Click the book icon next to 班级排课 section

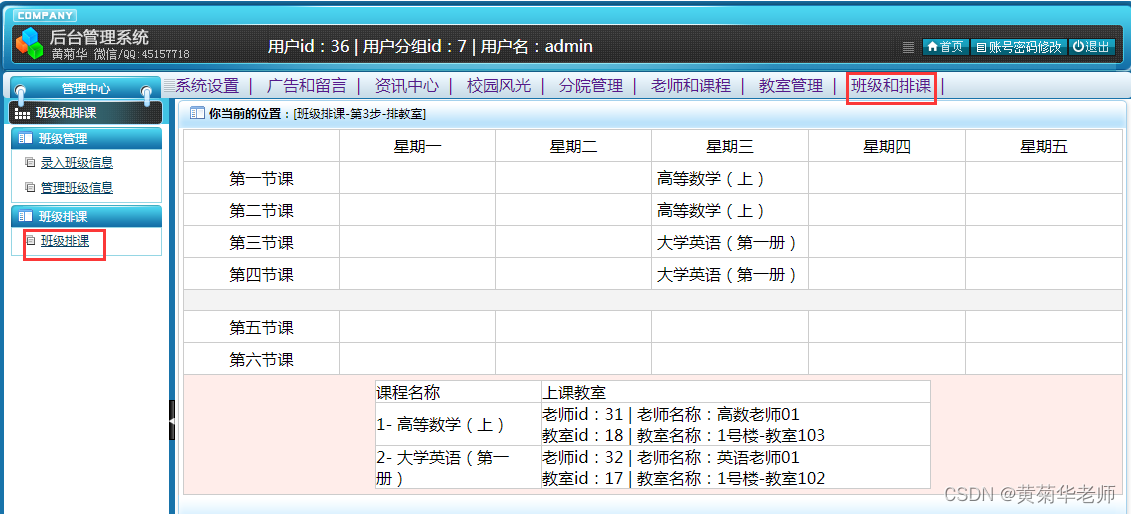coord(25,216)
